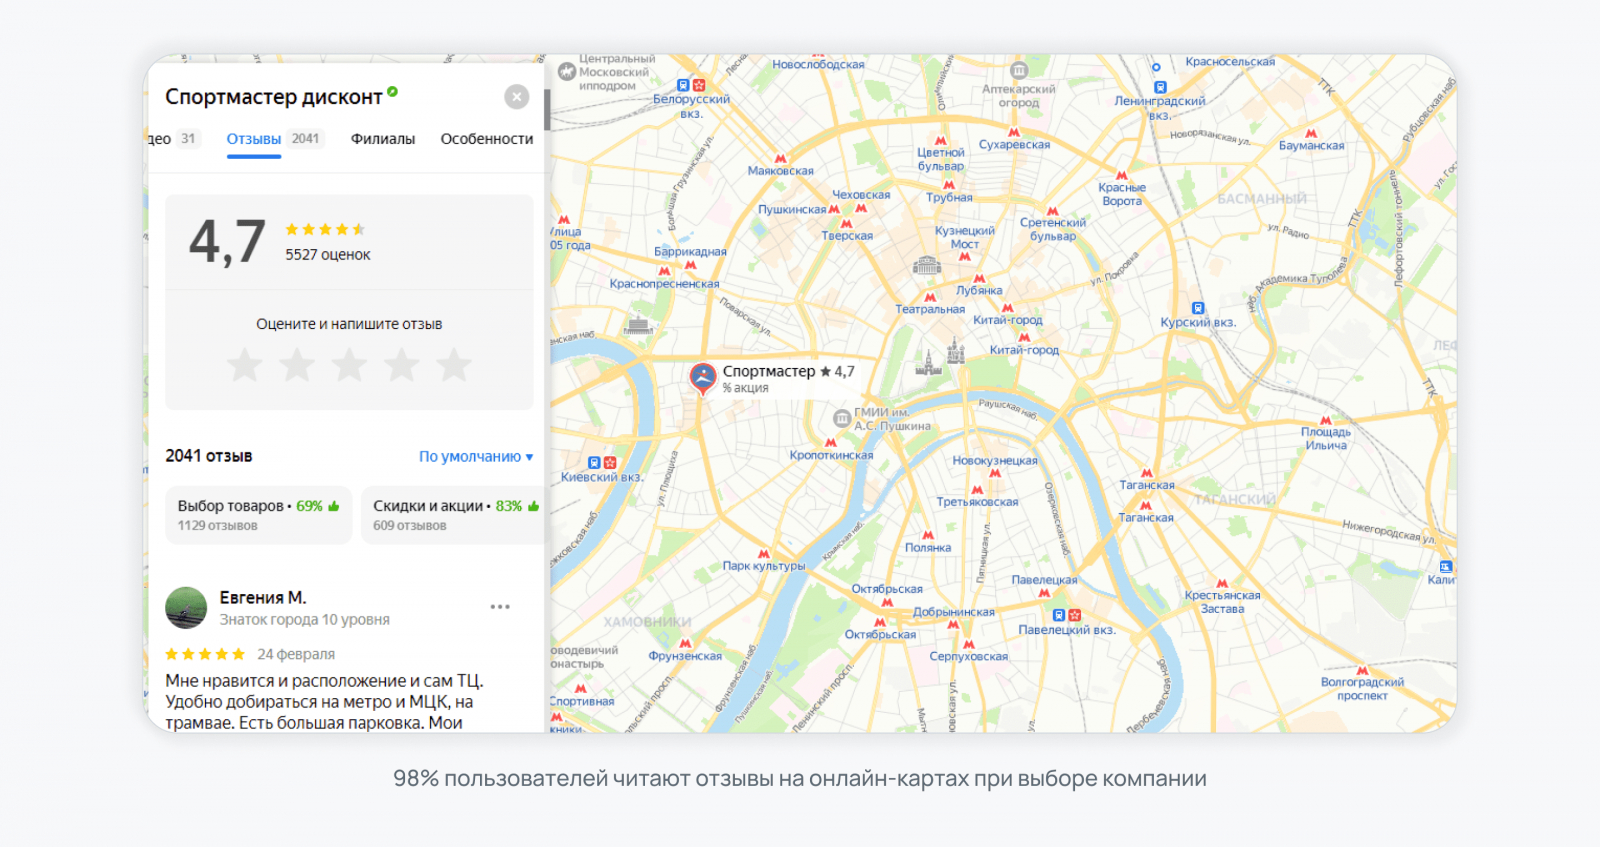Click the "Кузнецкий Мост" station label

(x=965, y=237)
